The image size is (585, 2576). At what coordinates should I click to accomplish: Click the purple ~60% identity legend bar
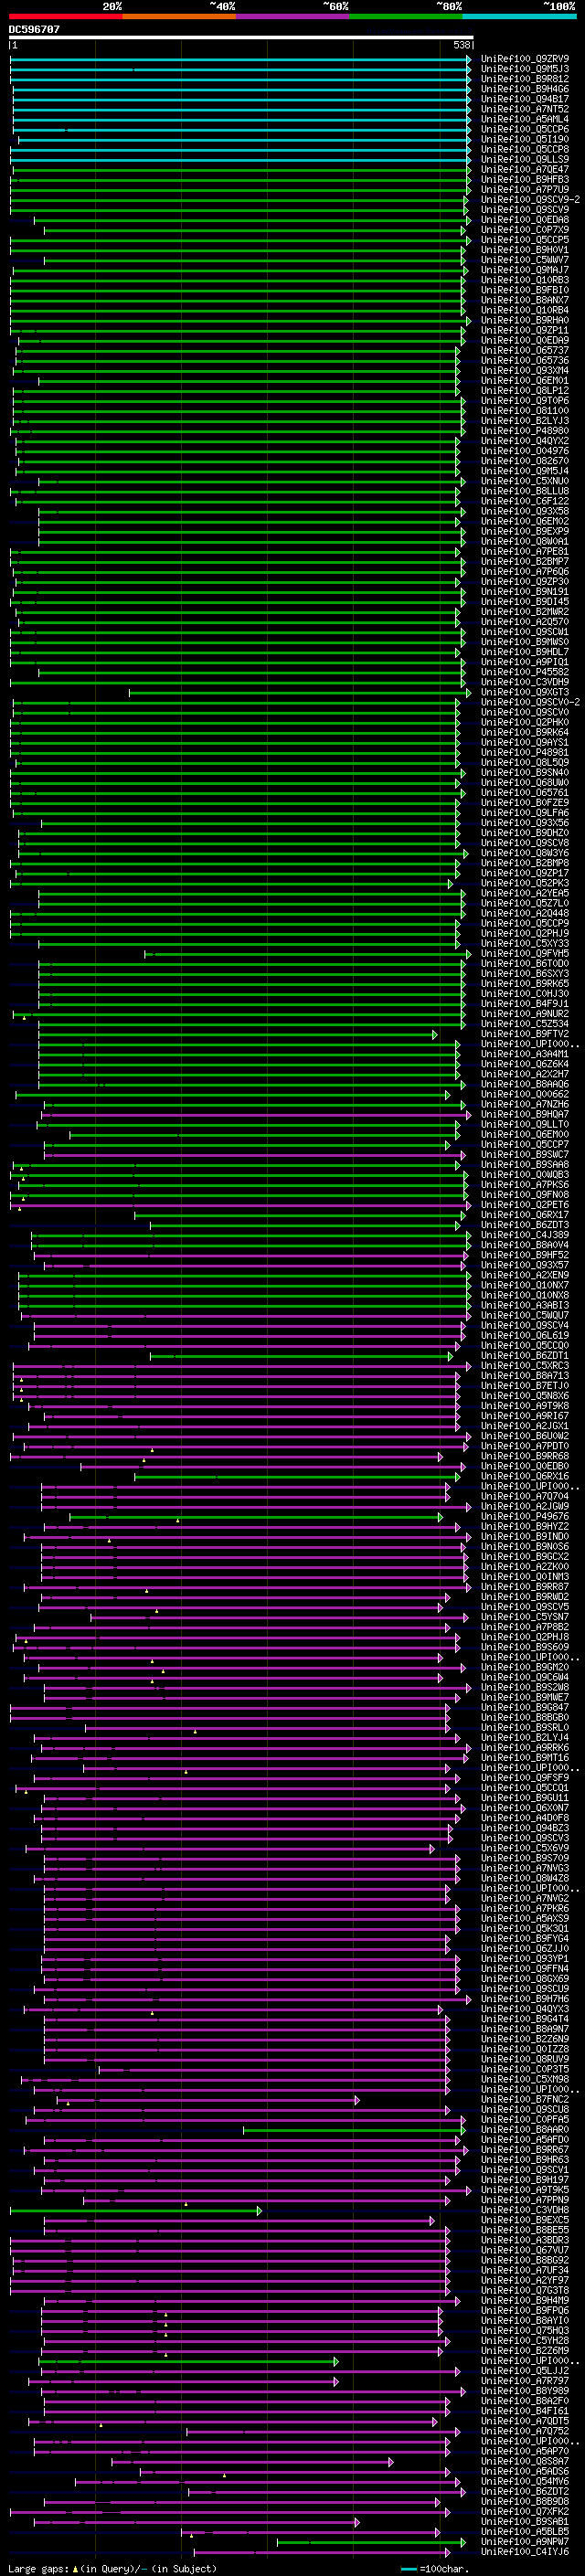point(292,16)
